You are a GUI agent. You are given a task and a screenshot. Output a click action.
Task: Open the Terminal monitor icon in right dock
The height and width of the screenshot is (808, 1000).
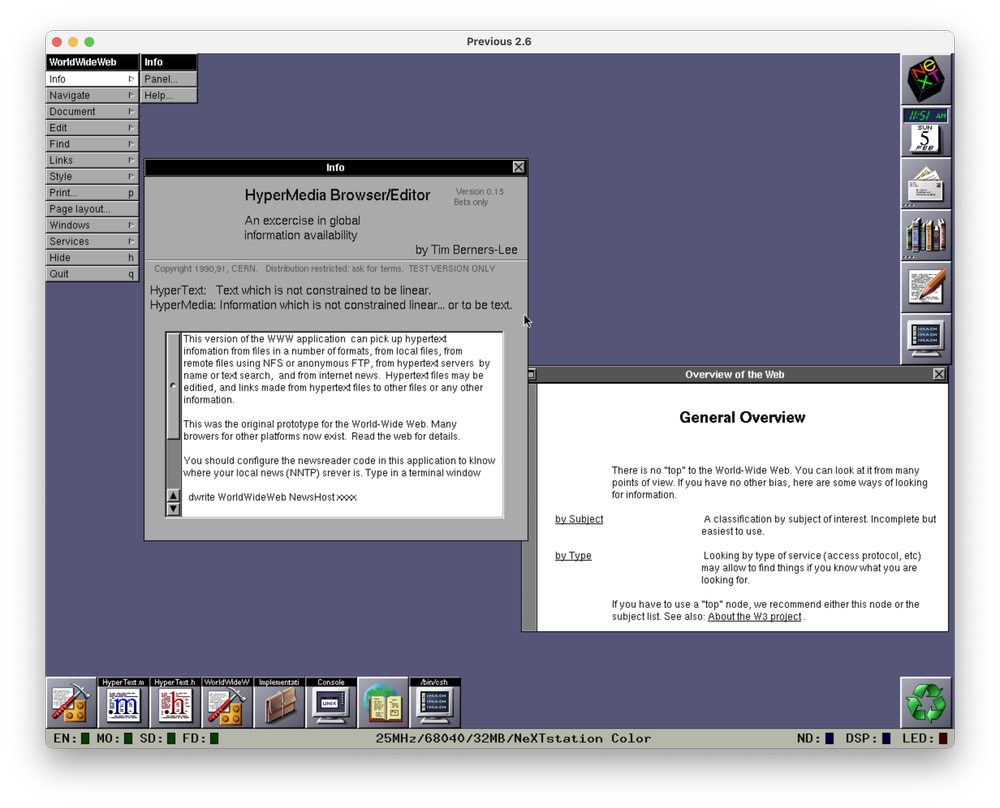click(x=926, y=339)
